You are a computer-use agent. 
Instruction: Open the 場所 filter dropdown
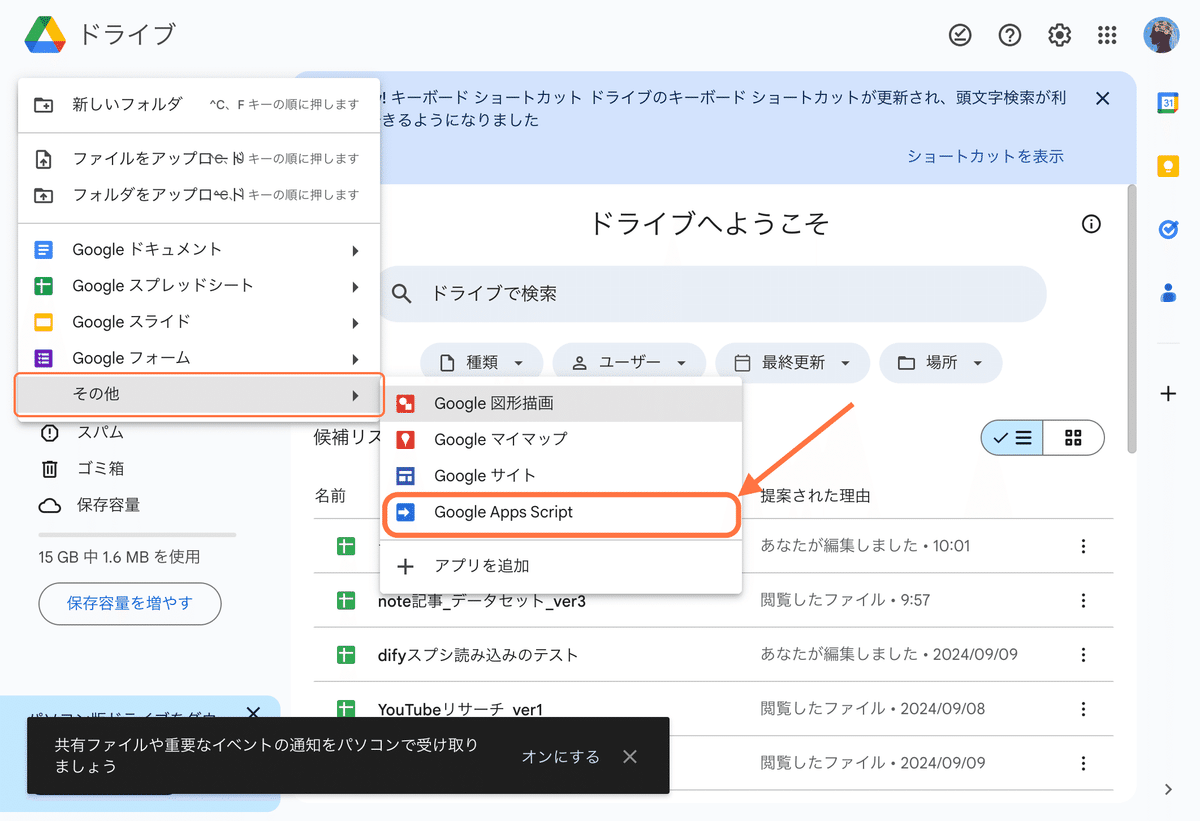[x=940, y=363]
